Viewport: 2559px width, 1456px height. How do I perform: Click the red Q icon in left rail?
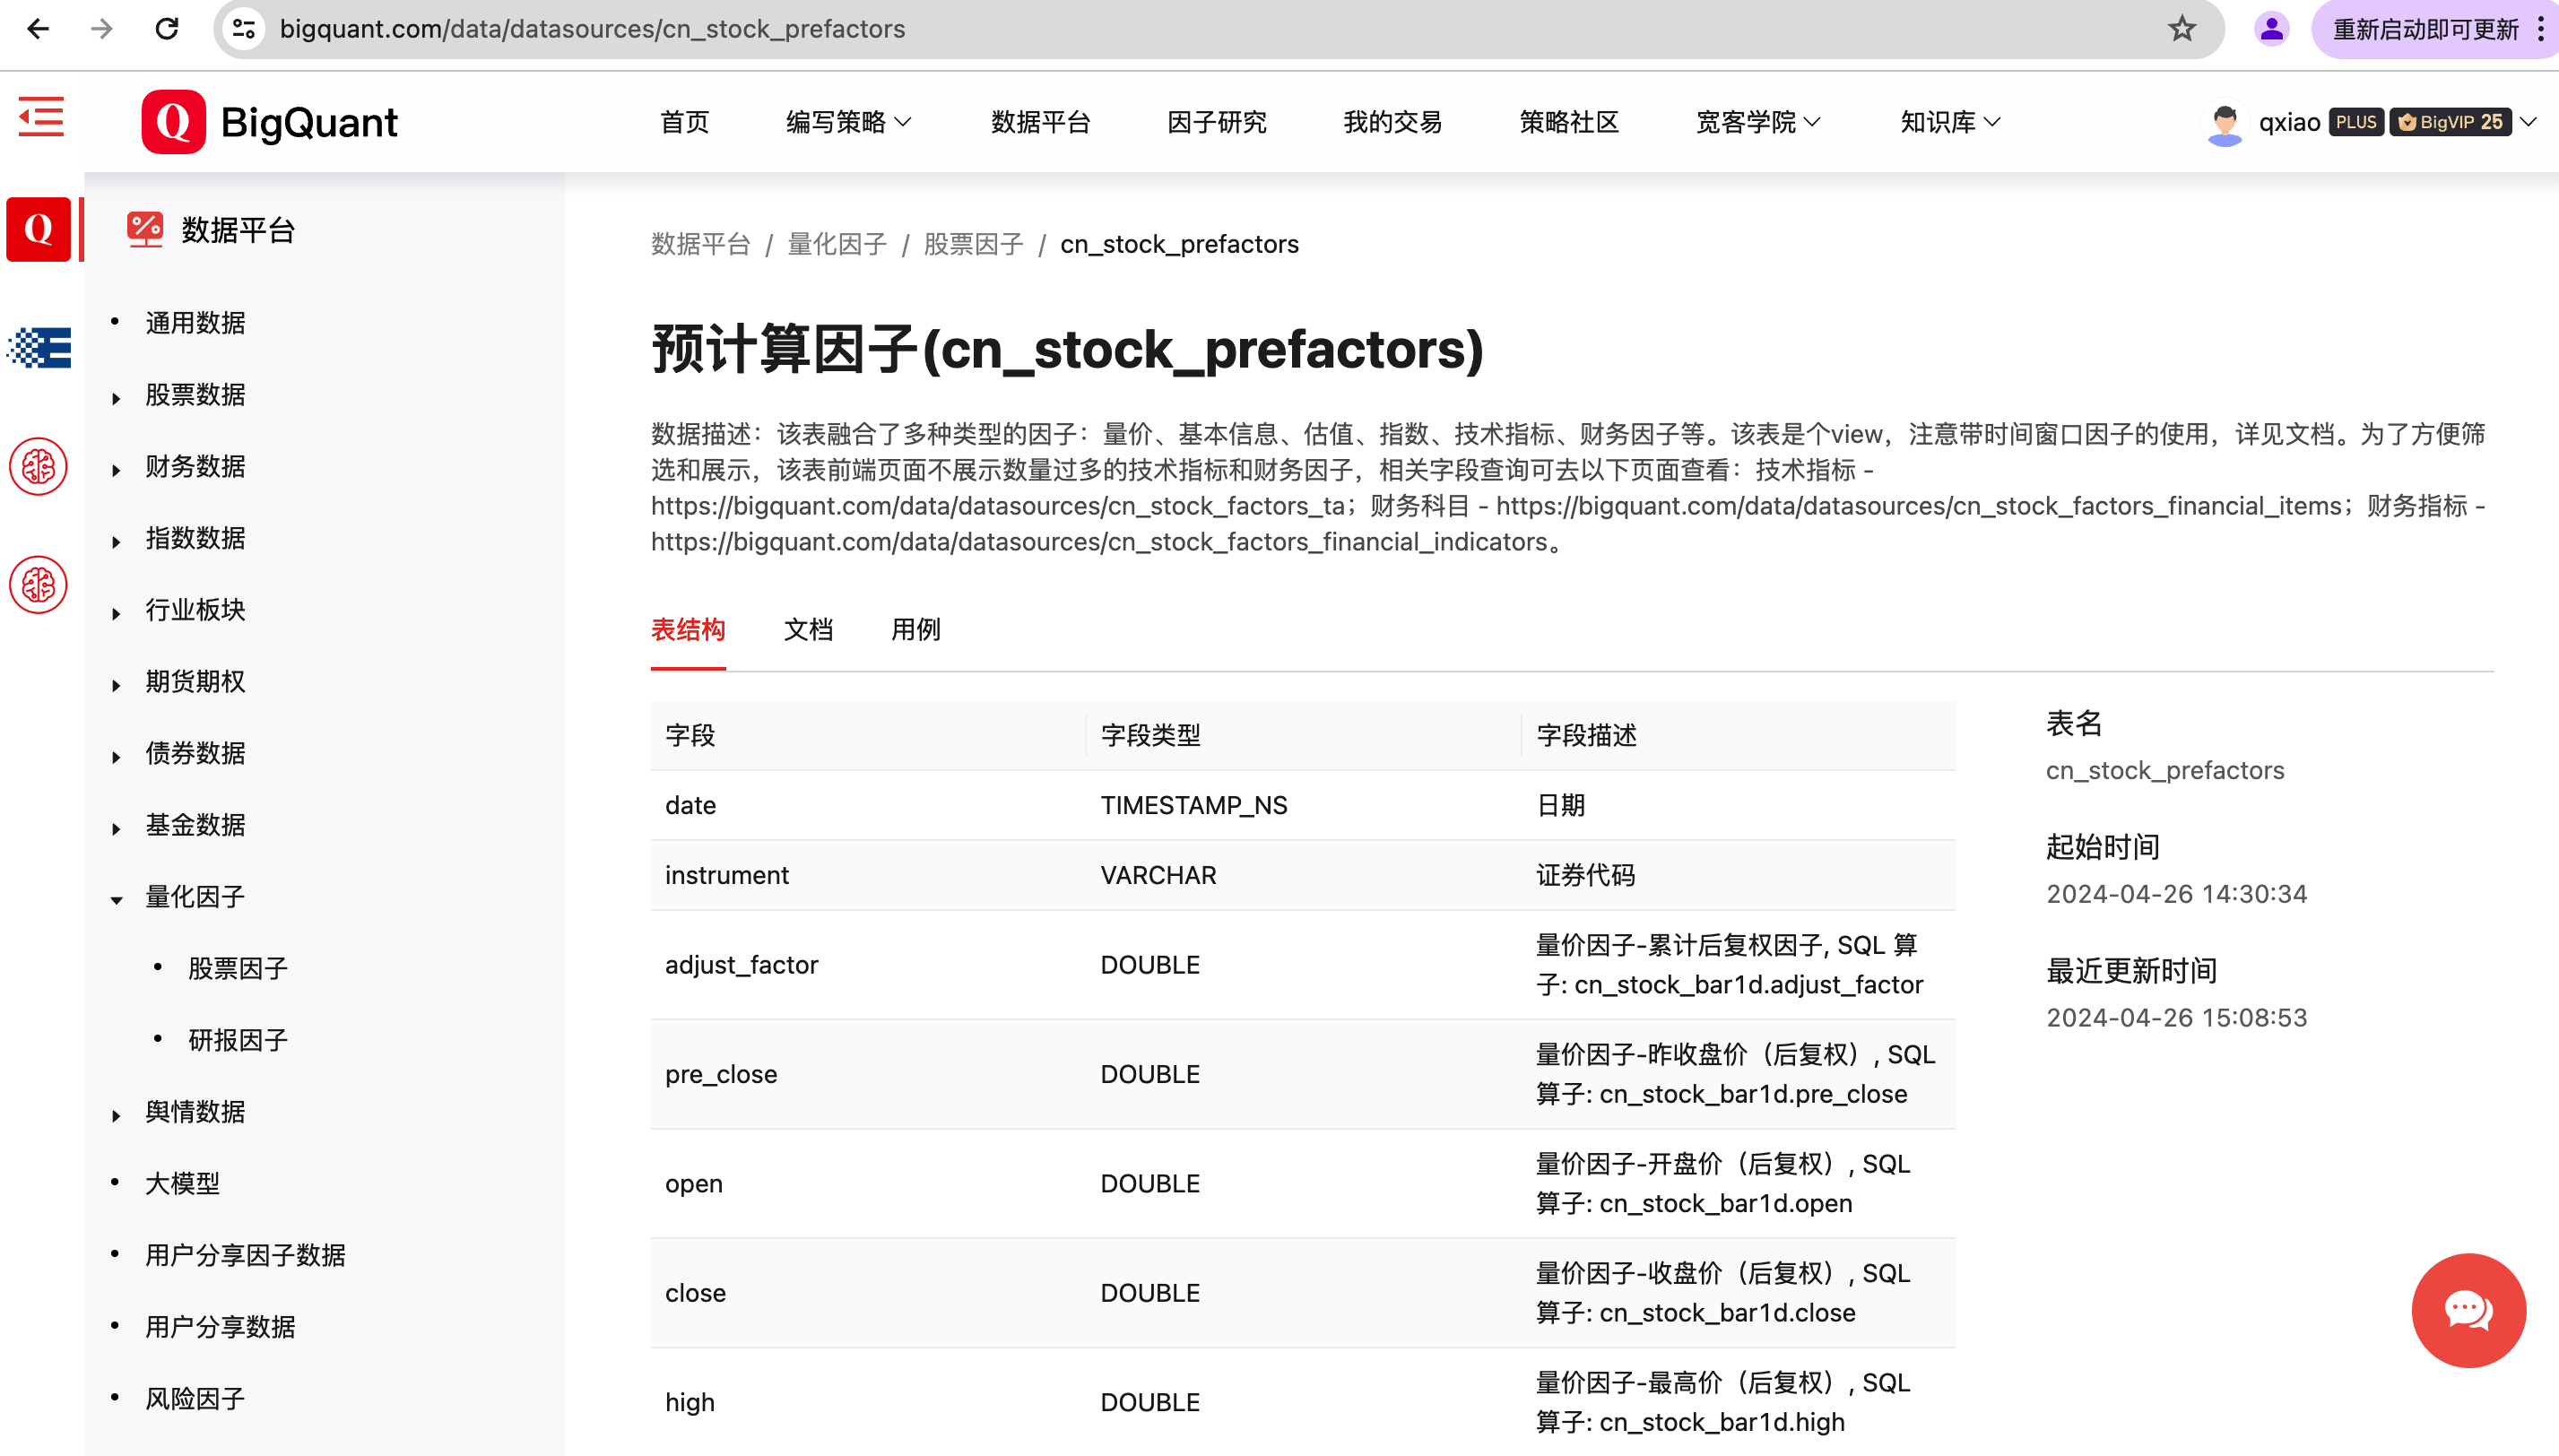[x=38, y=229]
